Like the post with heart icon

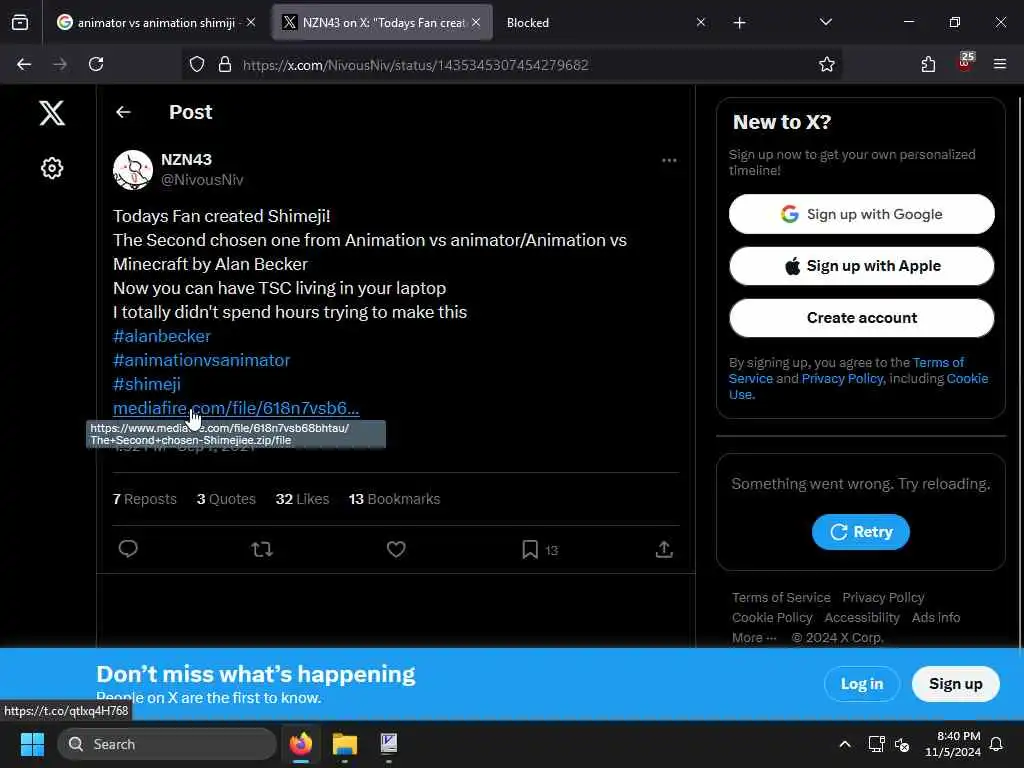click(396, 549)
